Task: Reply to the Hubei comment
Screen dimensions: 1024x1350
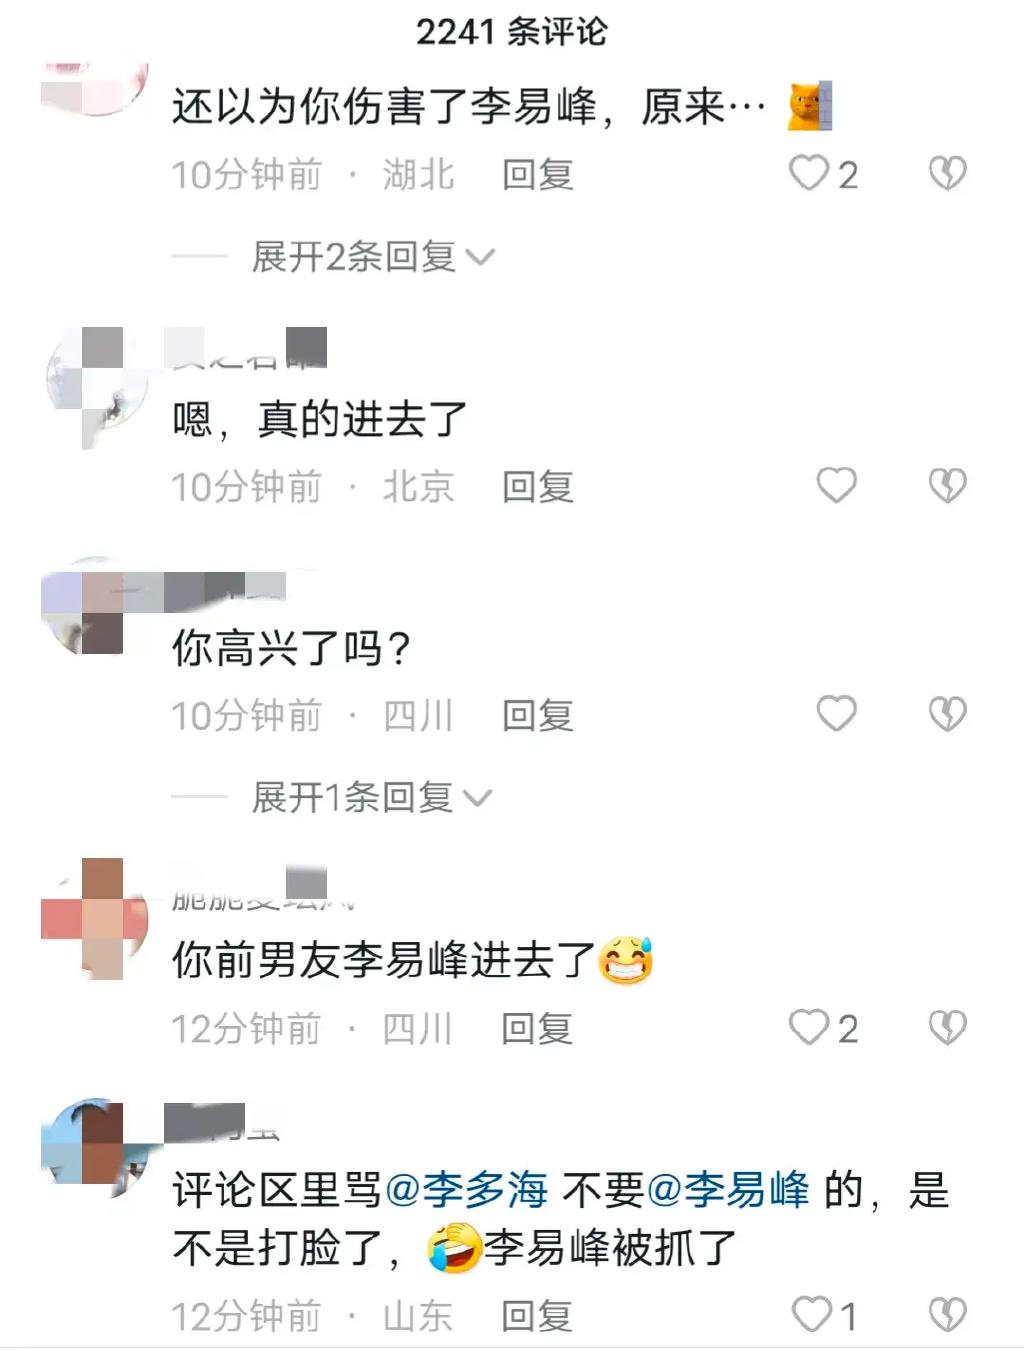Action: tap(538, 174)
